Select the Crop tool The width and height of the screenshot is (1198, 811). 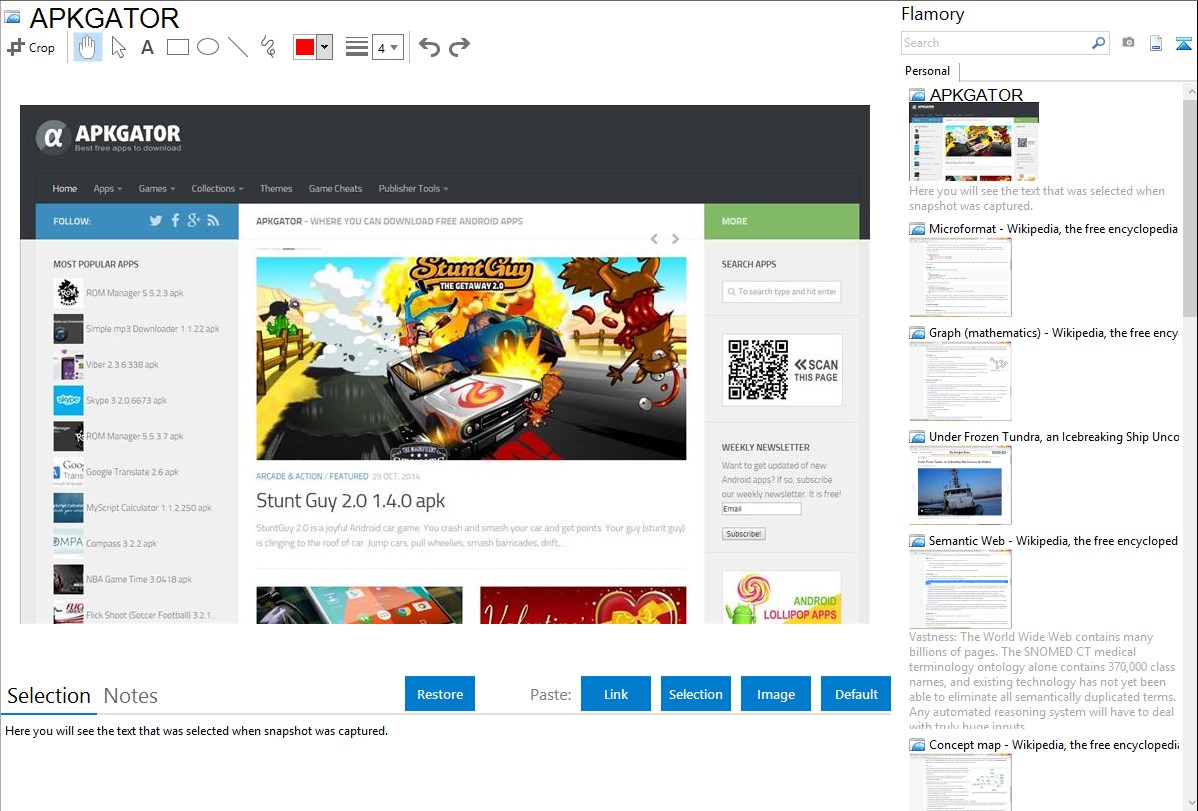pyautogui.click(x=31, y=47)
